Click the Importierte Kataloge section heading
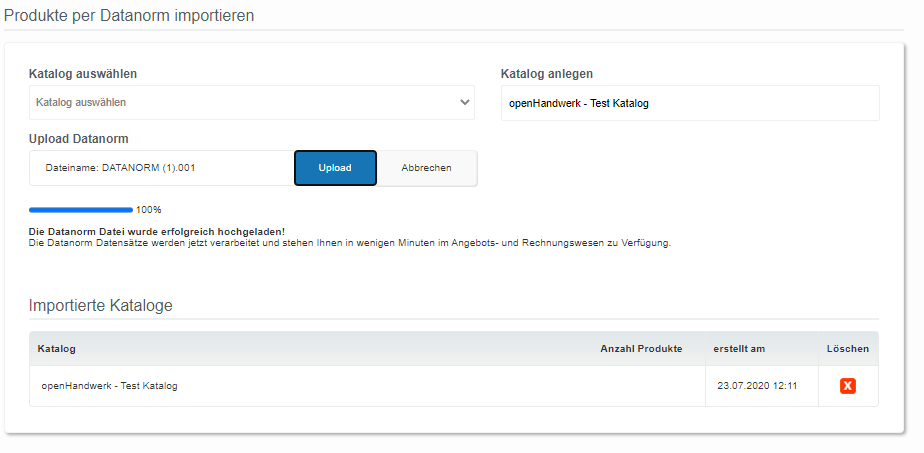The height and width of the screenshot is (453, 924). pos(101,306)
